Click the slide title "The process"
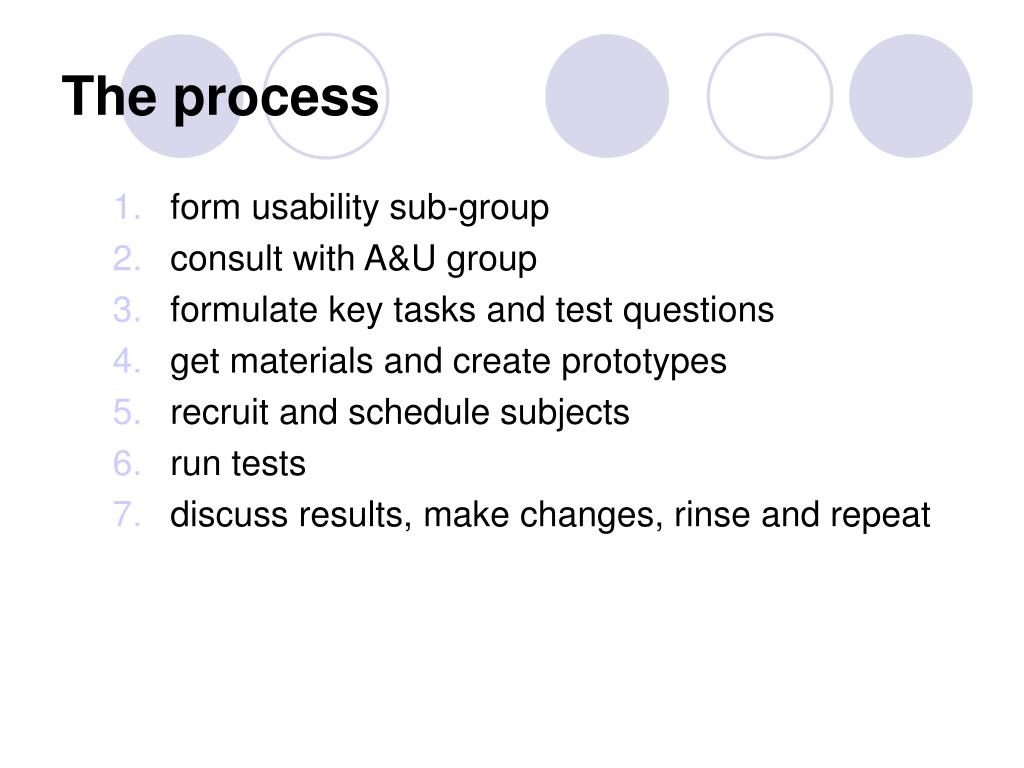 pos(220,97)
